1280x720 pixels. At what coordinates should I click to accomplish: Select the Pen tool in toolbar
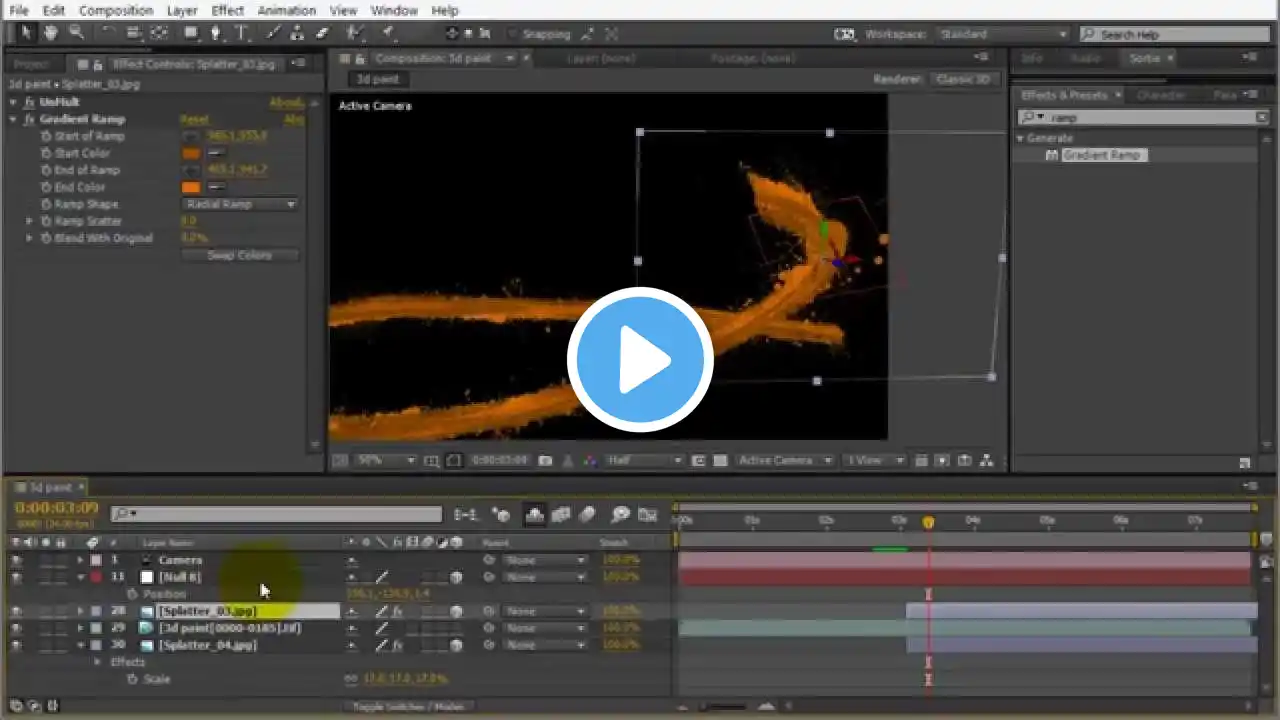pos(215,33)
